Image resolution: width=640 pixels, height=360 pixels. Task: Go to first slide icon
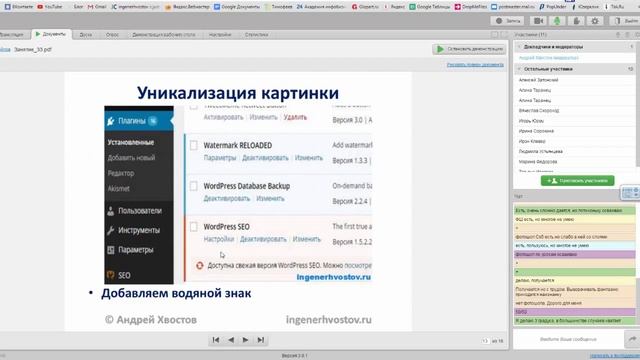coord(216,340)
